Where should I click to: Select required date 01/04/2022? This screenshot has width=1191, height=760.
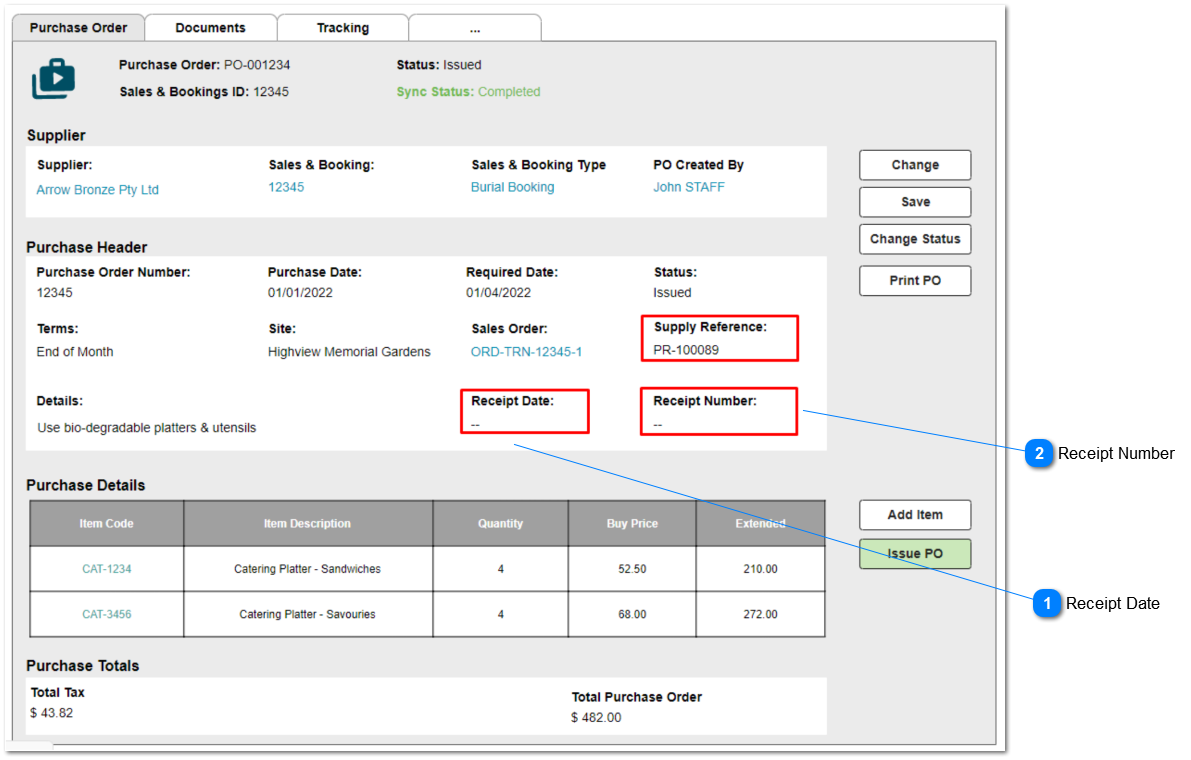pos(498,293)
